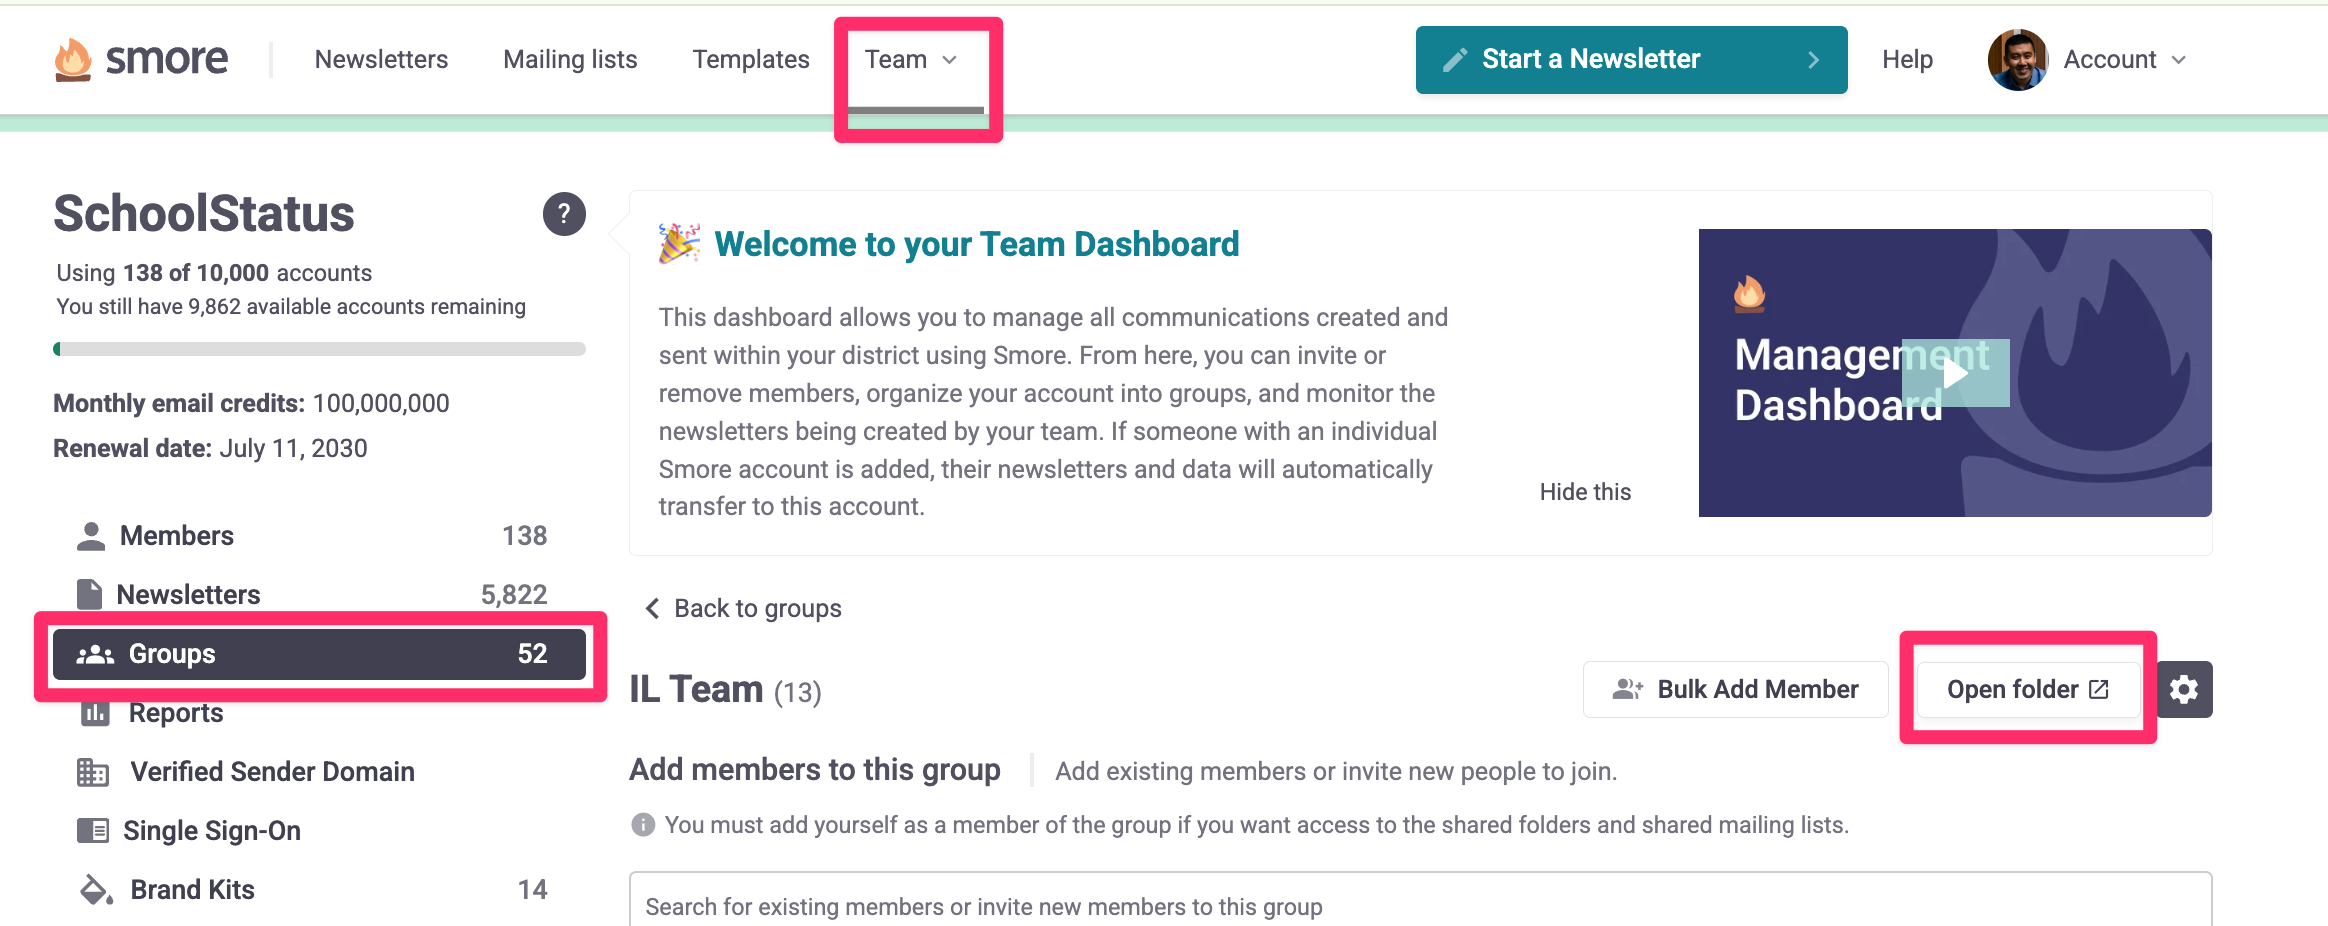Open the Mailing lists nav item
The height and width of the screenshot is (926, 2328).
point(570,60)
